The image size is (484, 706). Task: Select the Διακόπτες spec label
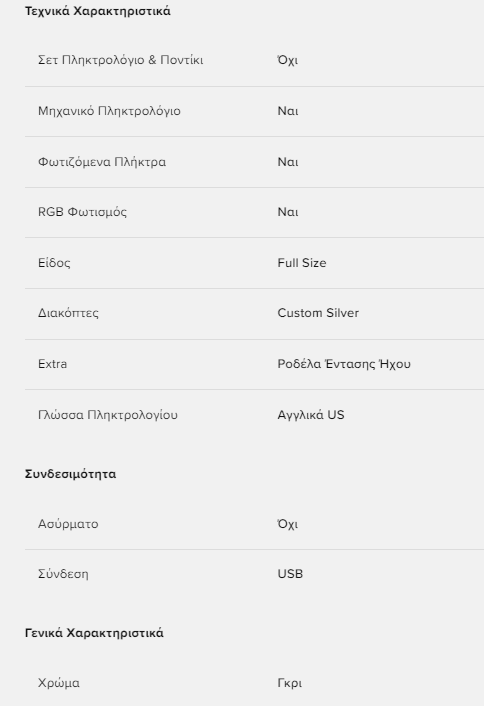click(x=68, y=313)
